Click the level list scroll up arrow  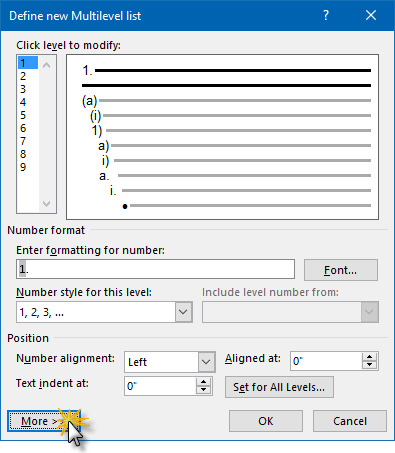pyautogui.click(x=47, y=65)
